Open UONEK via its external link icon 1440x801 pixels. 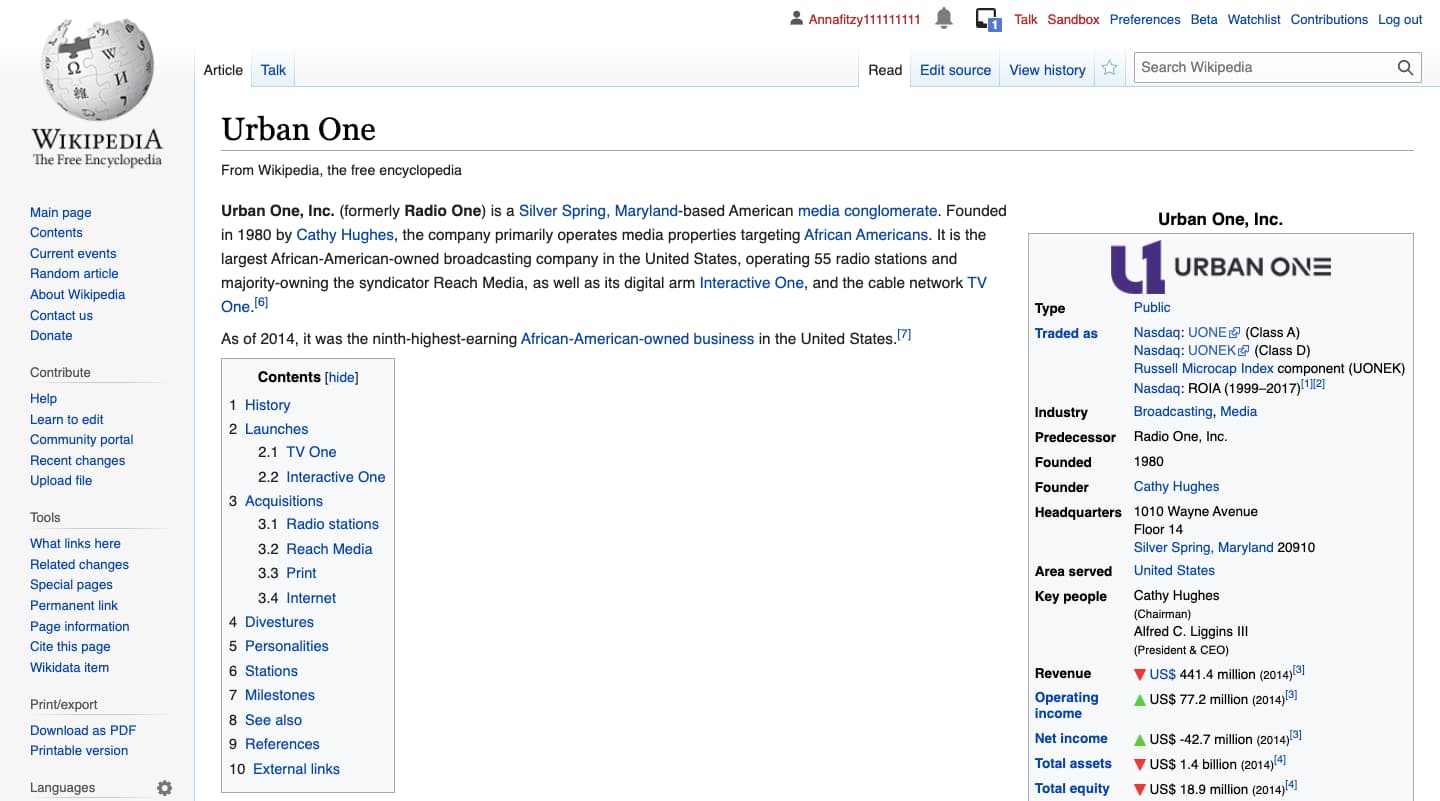[x=1243, y=350]
